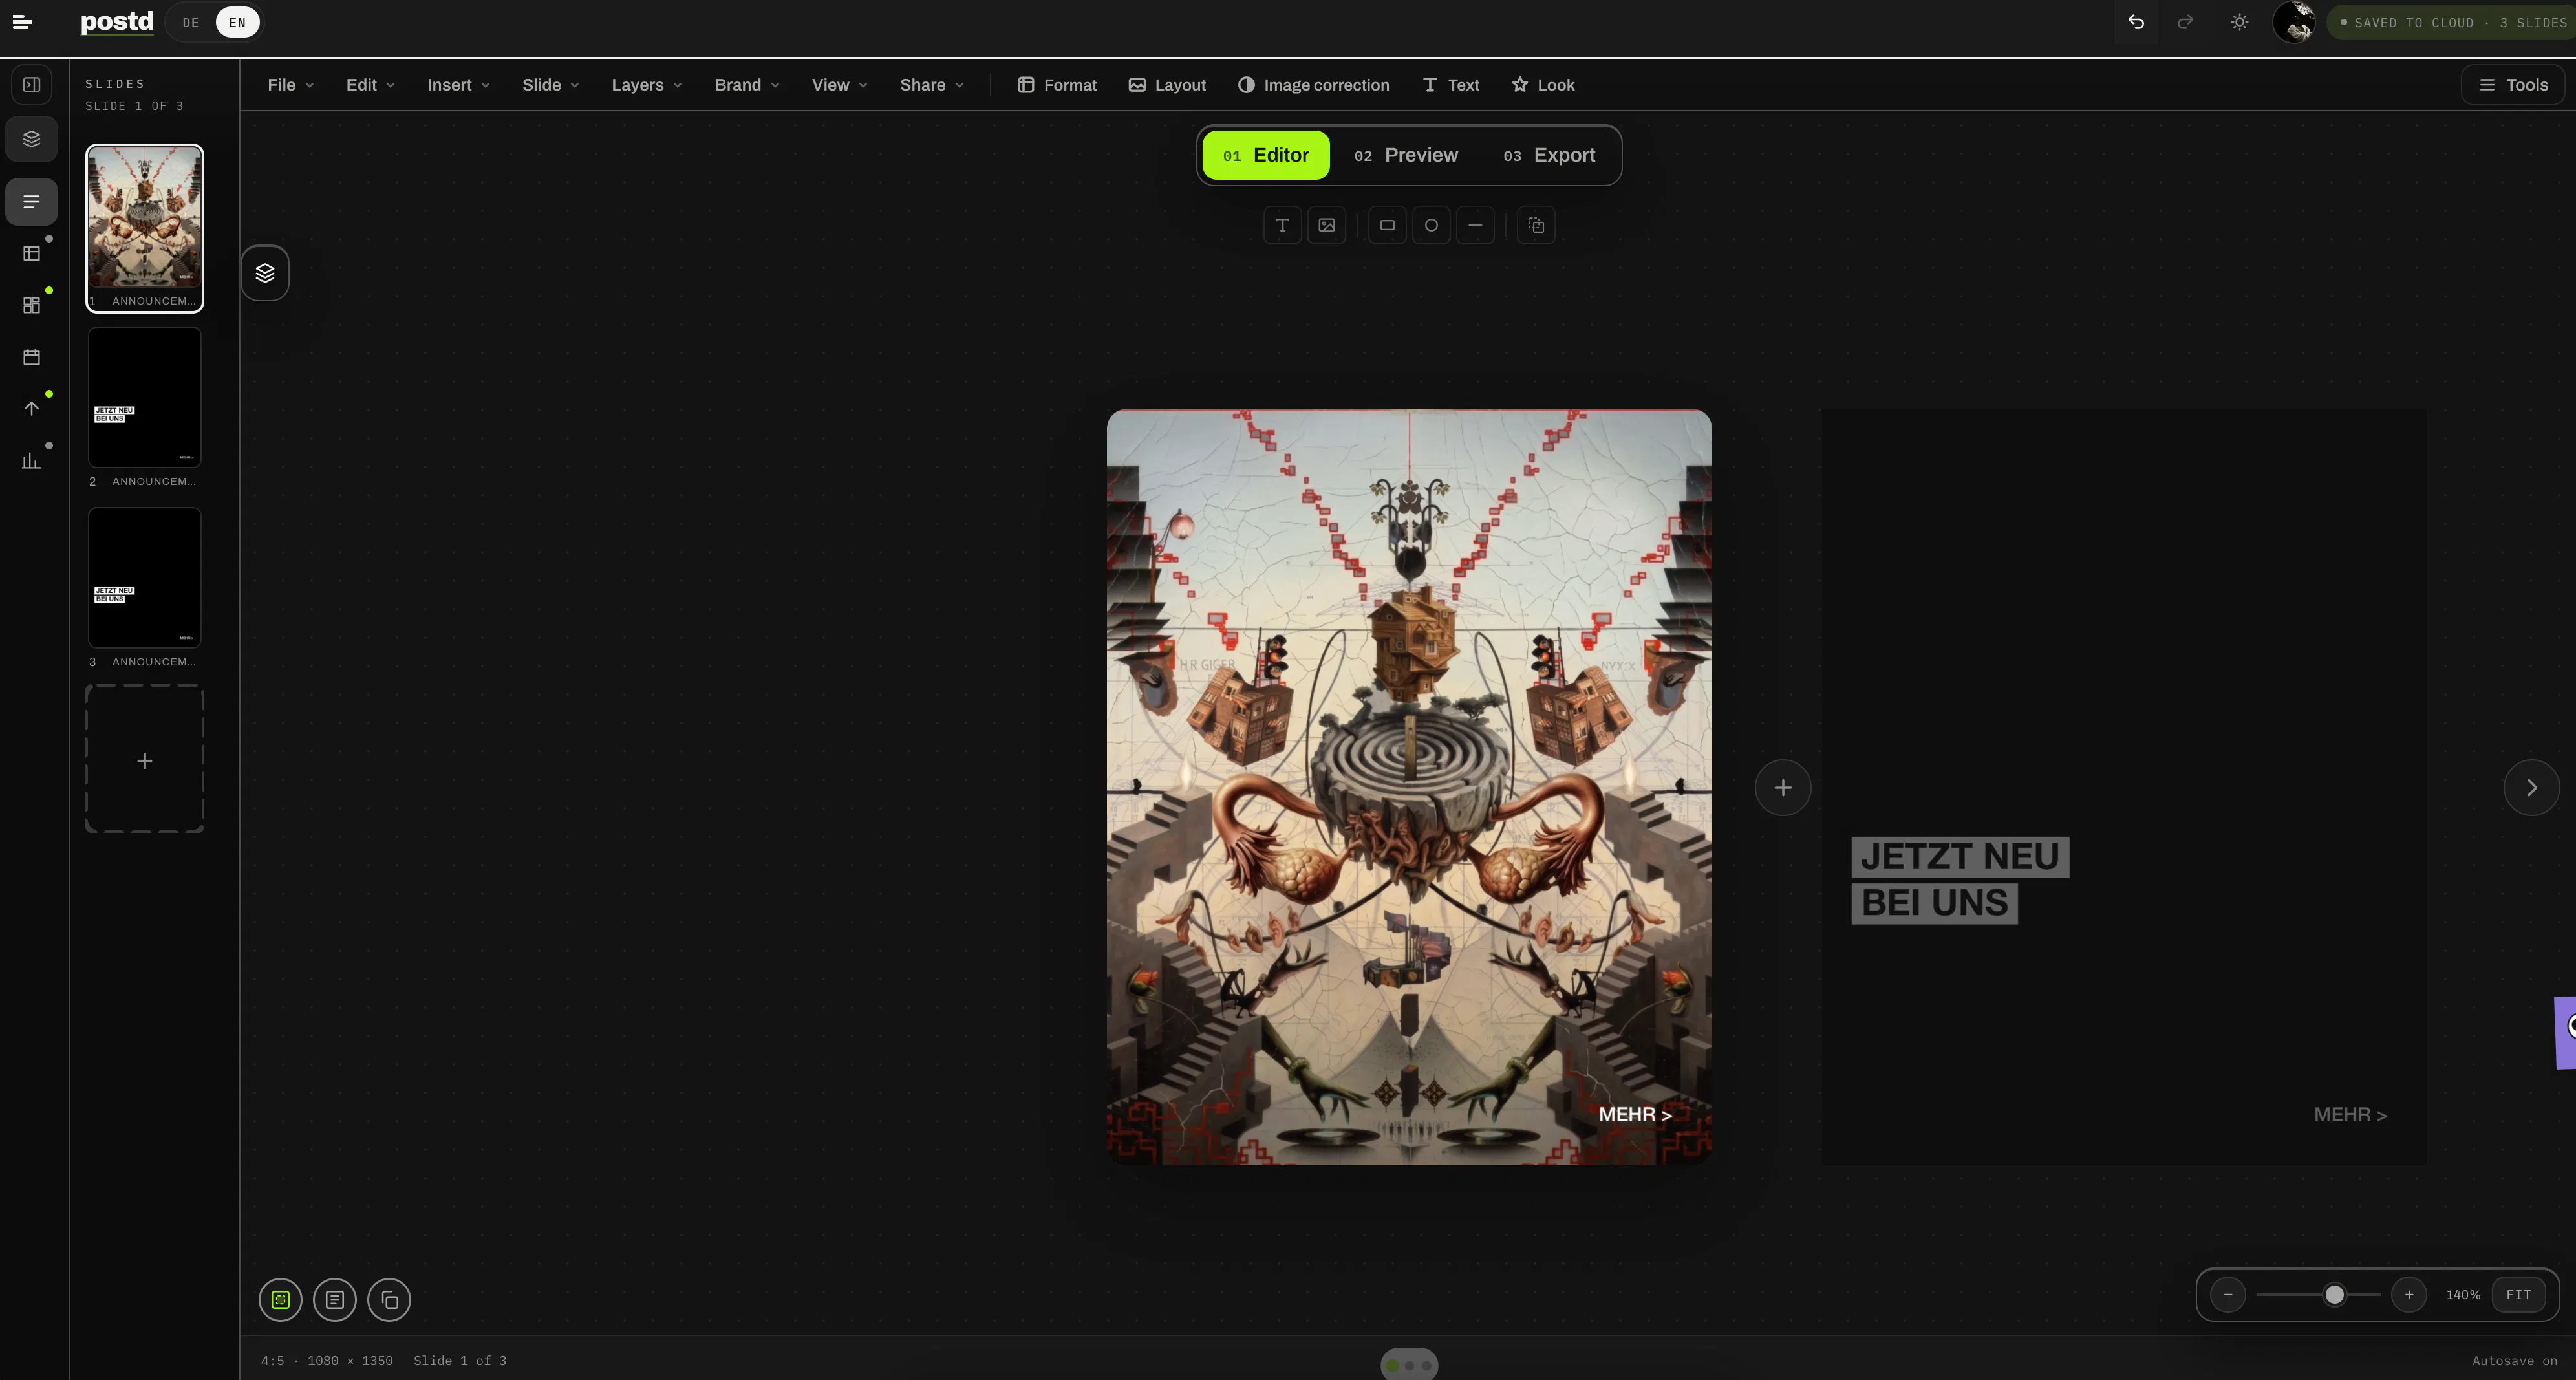Select the highlighted text-lines icon in the left sidebar
Screen dimensions: 2576x1380
coord(32,202)
